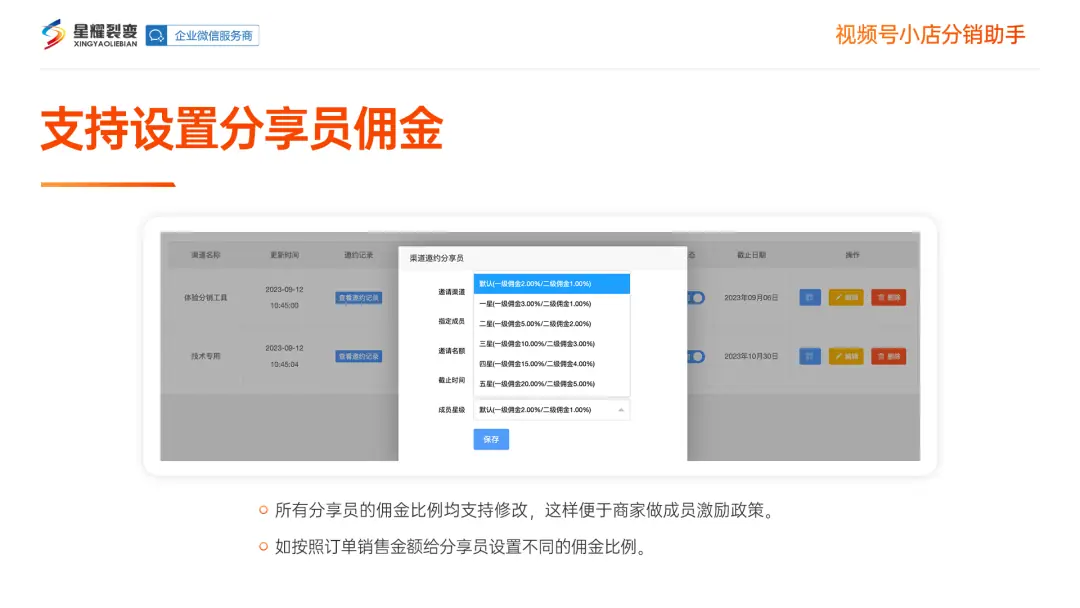The image size is (1080, 608).
Task: Click the 截止日期 column header
Action: [751, 255]
